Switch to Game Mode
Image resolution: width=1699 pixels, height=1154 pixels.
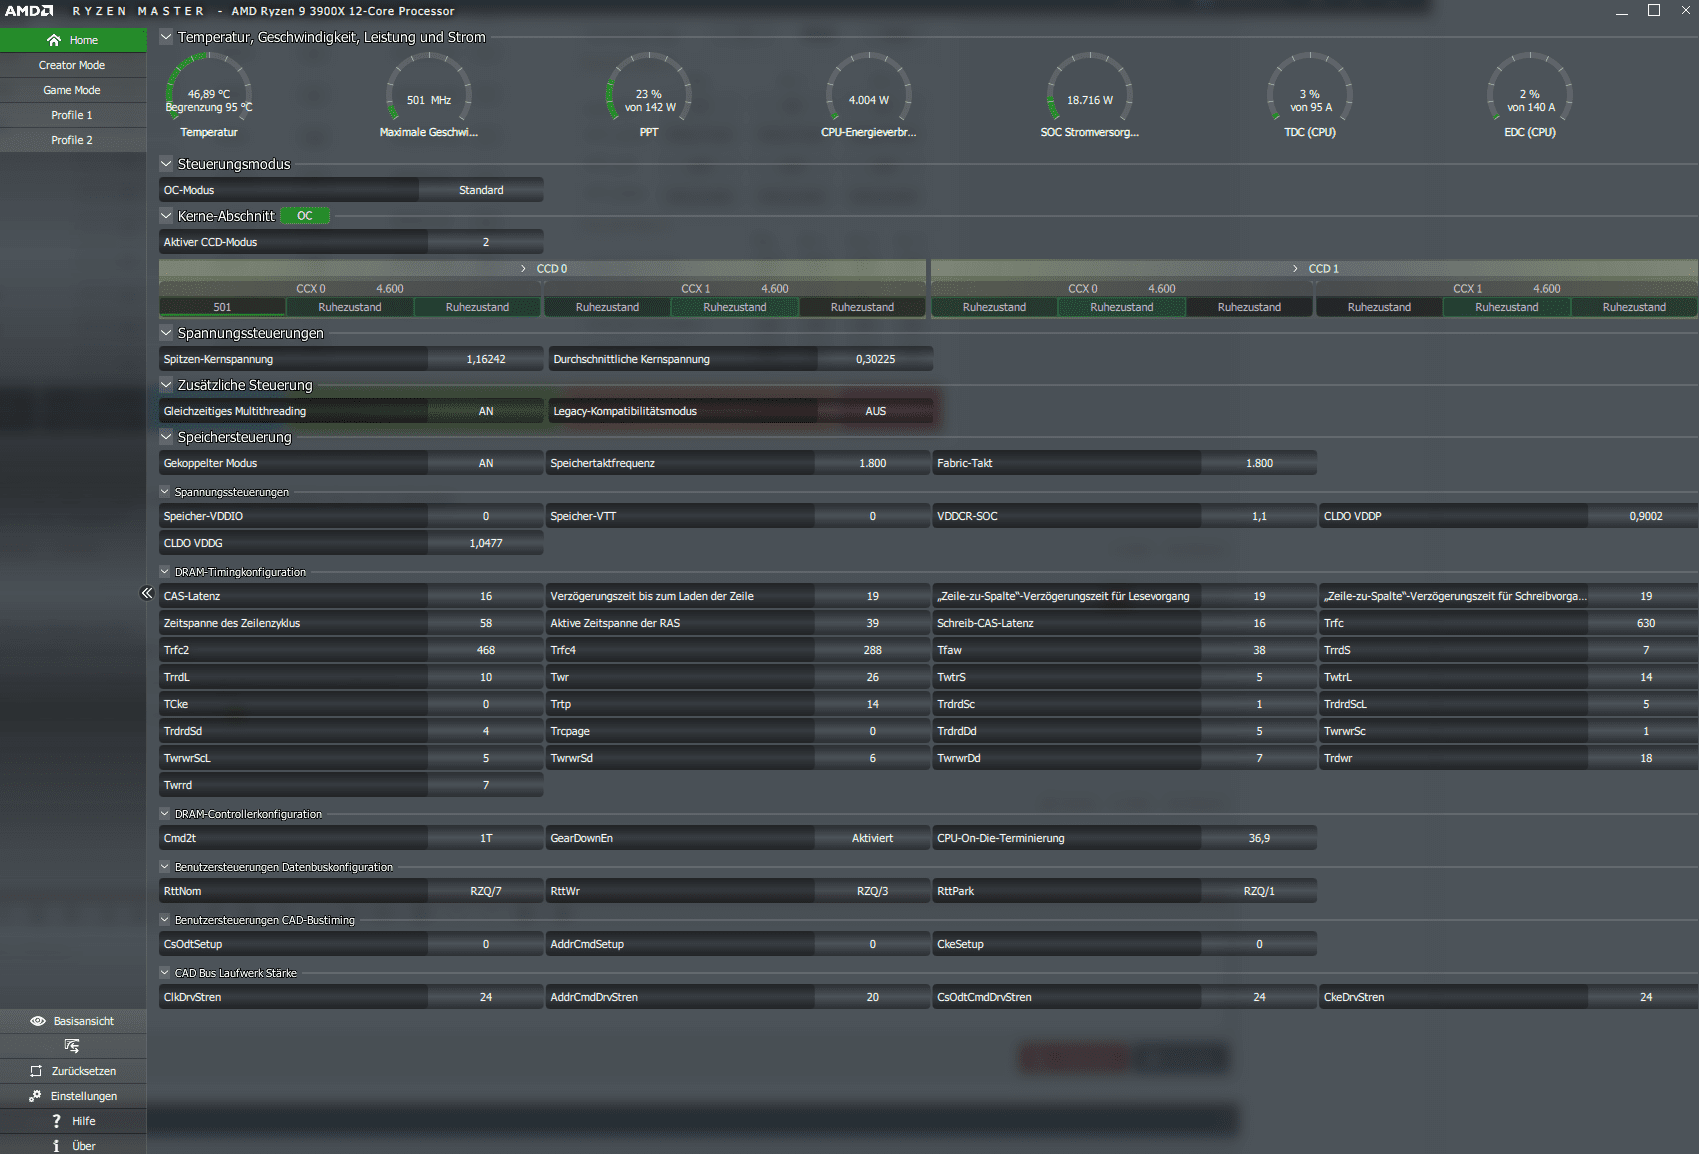73,90
